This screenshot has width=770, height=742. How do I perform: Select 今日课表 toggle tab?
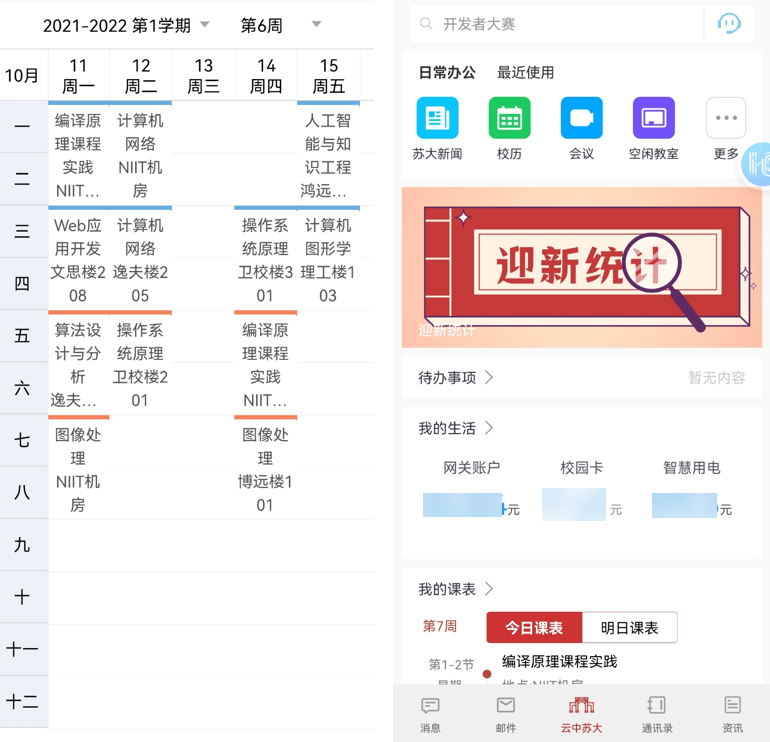[x=534, y=627]
